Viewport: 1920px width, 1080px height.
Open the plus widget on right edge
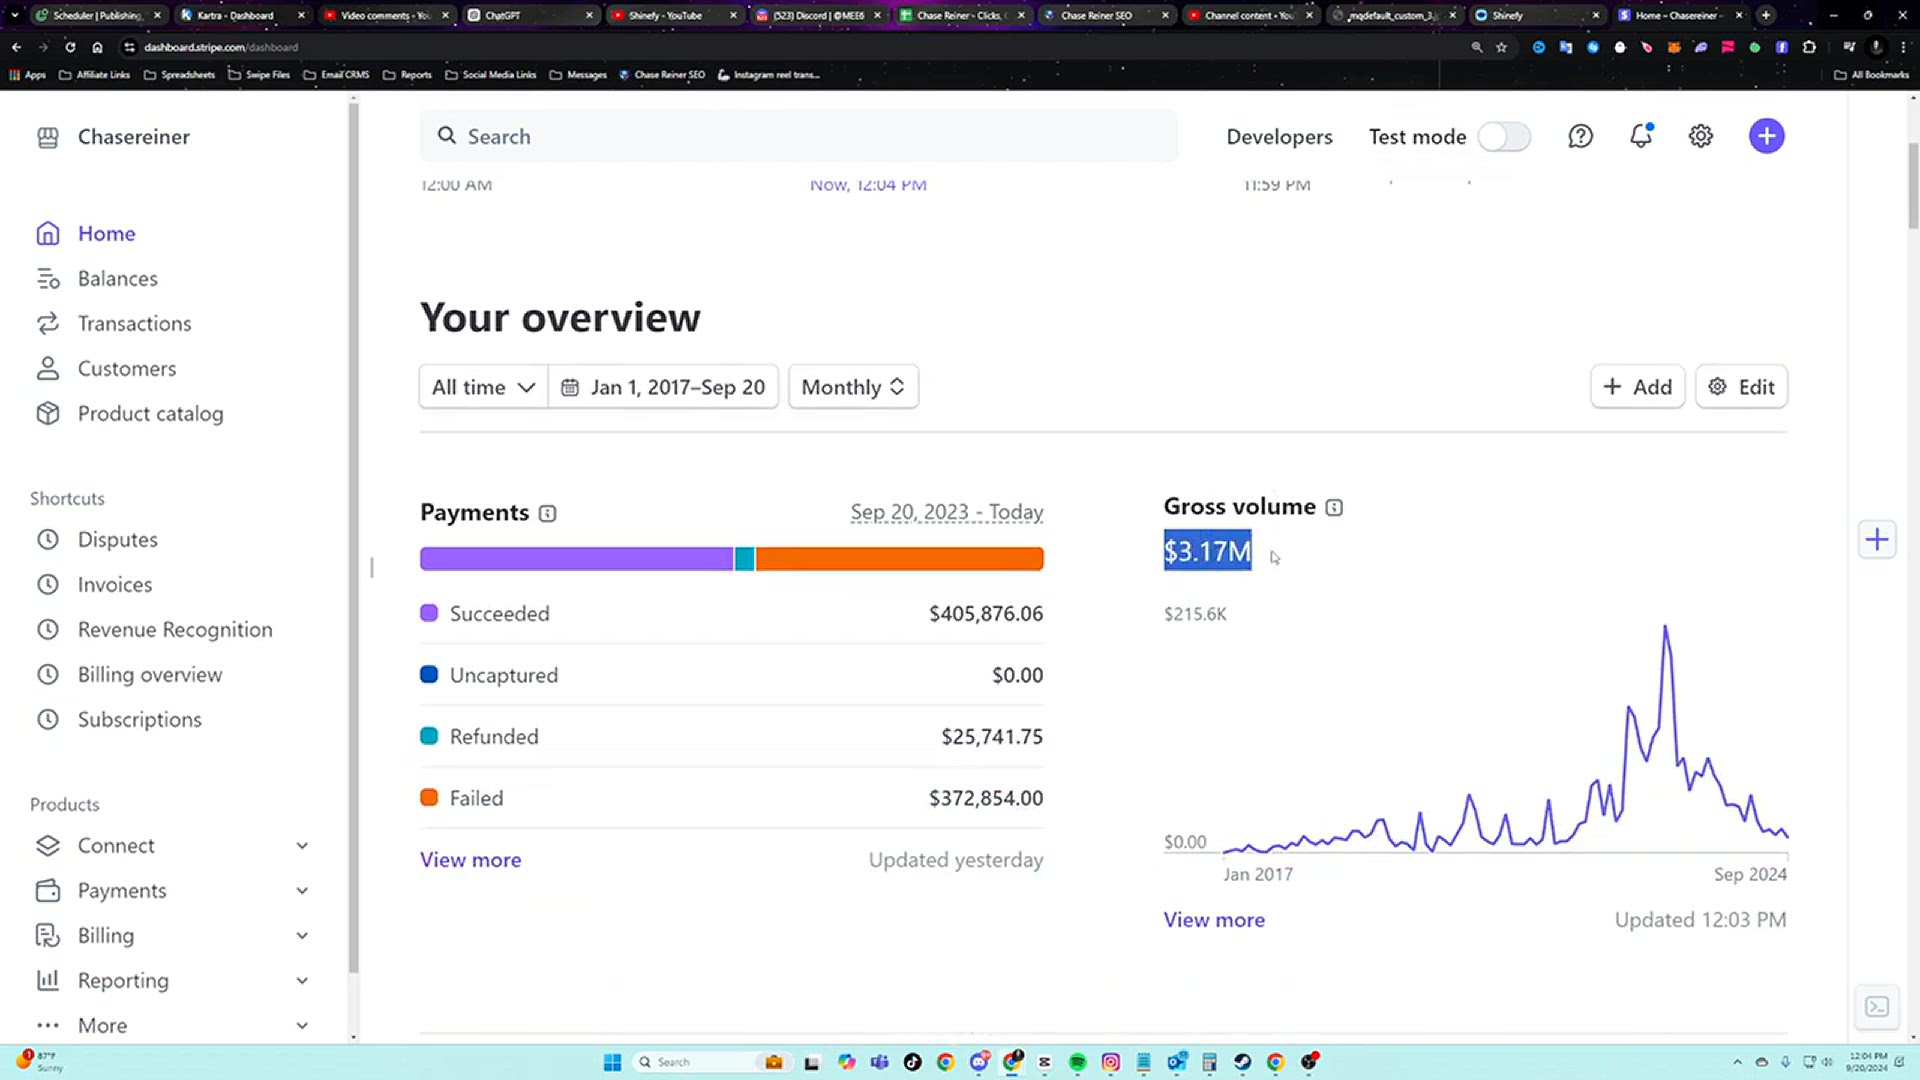click(x=1877, y=540)
